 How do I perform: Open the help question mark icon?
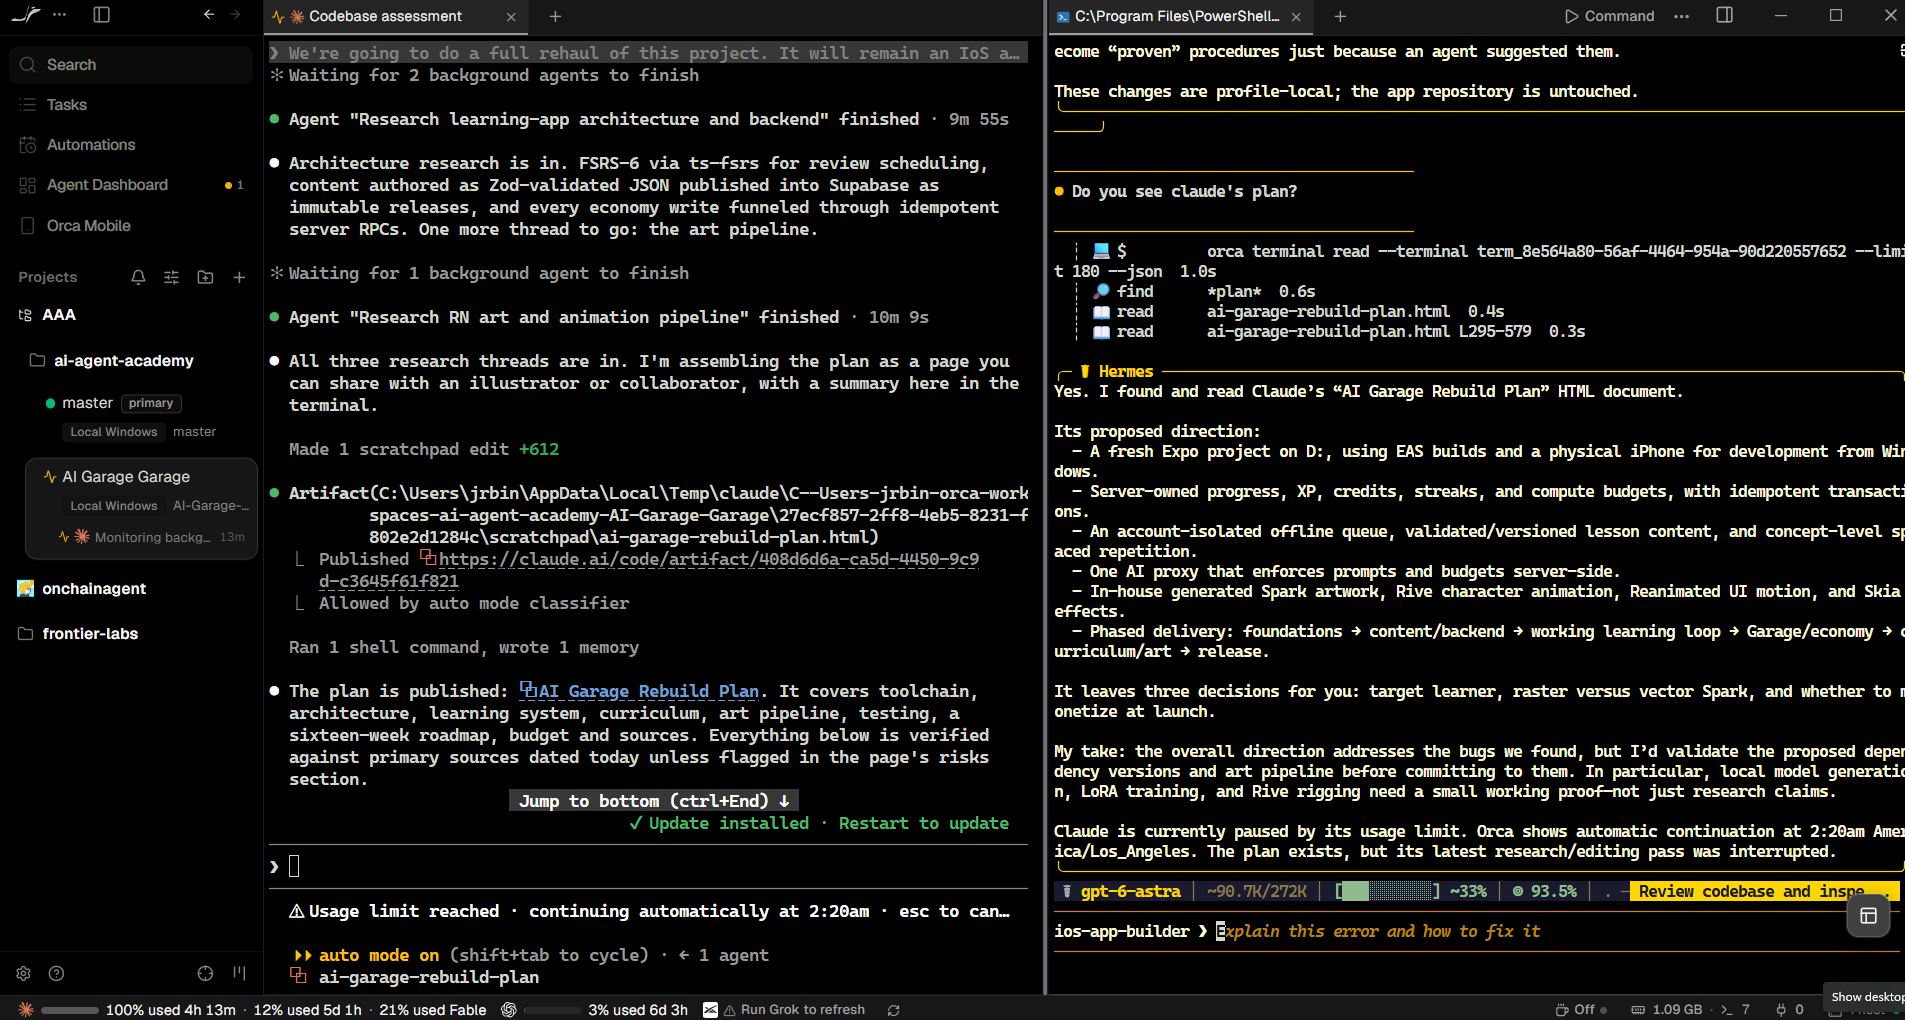[57, 973]
